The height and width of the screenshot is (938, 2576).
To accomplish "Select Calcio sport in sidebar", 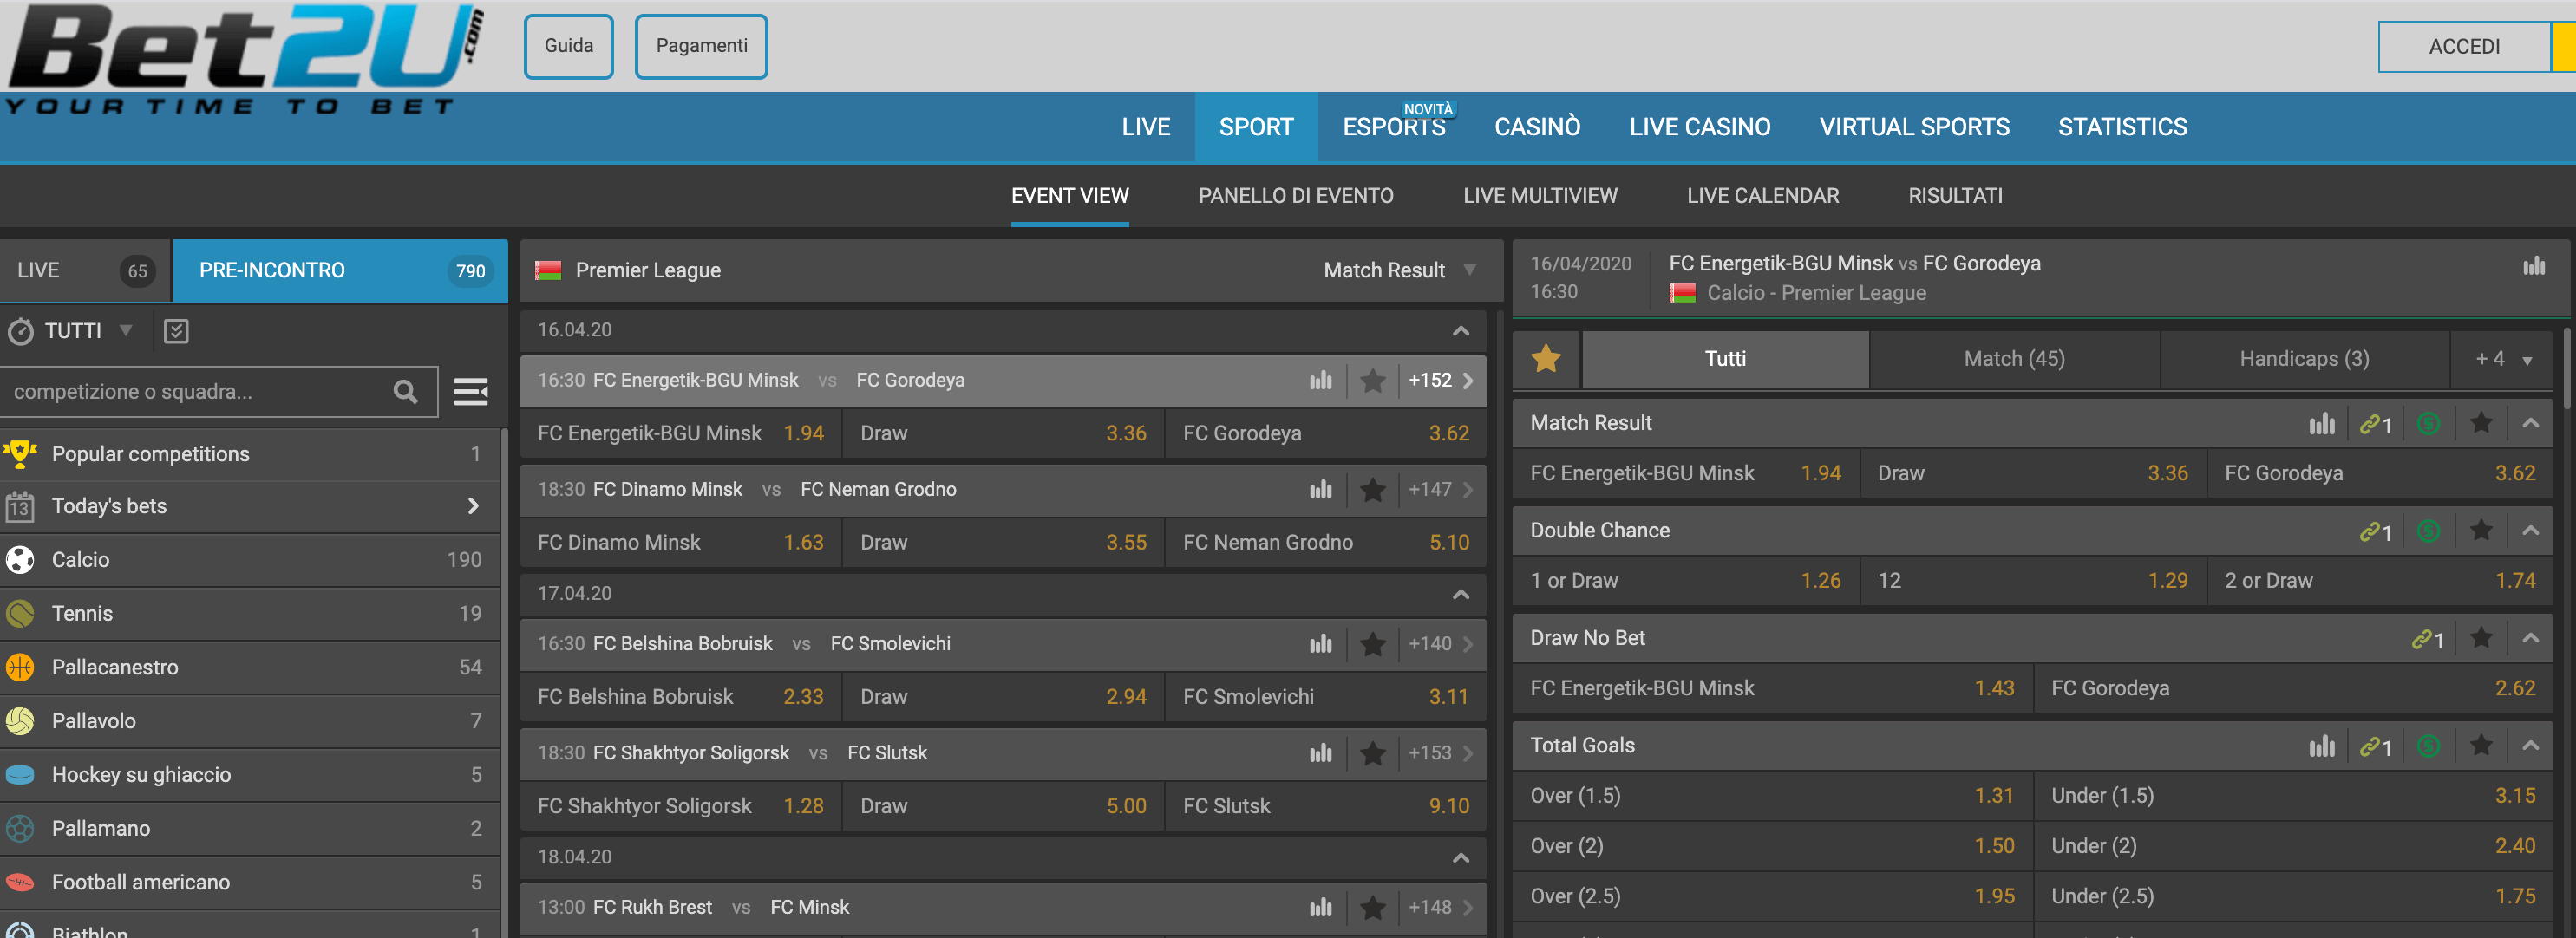I will (250, 559).
